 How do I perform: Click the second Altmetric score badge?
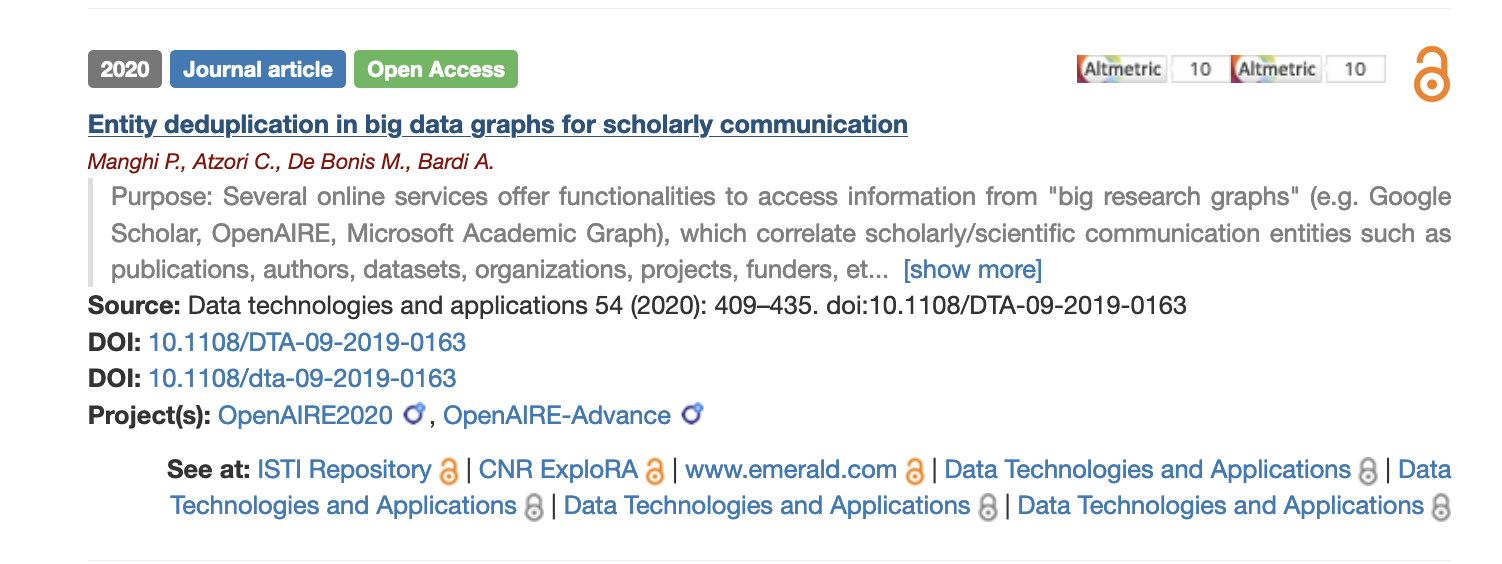[1309, 69]
